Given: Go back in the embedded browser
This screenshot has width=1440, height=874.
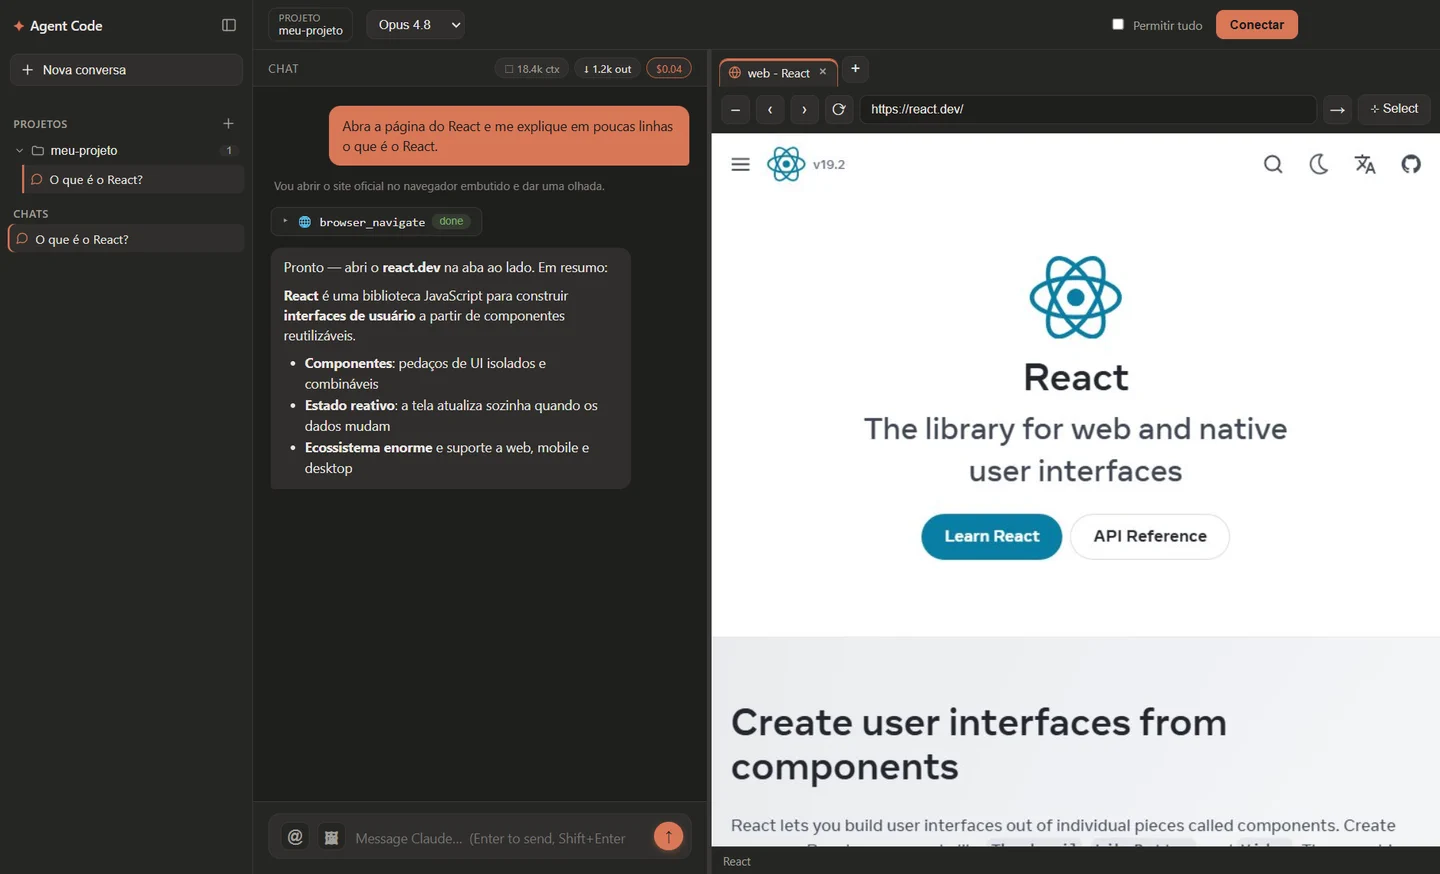Looking at the screenshot, I should [770, 109].
